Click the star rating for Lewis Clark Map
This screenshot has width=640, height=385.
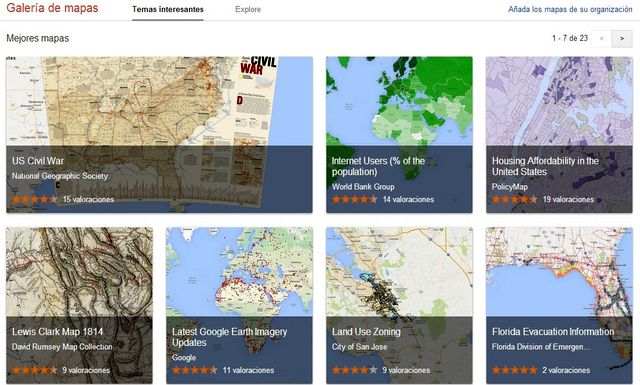34,370
